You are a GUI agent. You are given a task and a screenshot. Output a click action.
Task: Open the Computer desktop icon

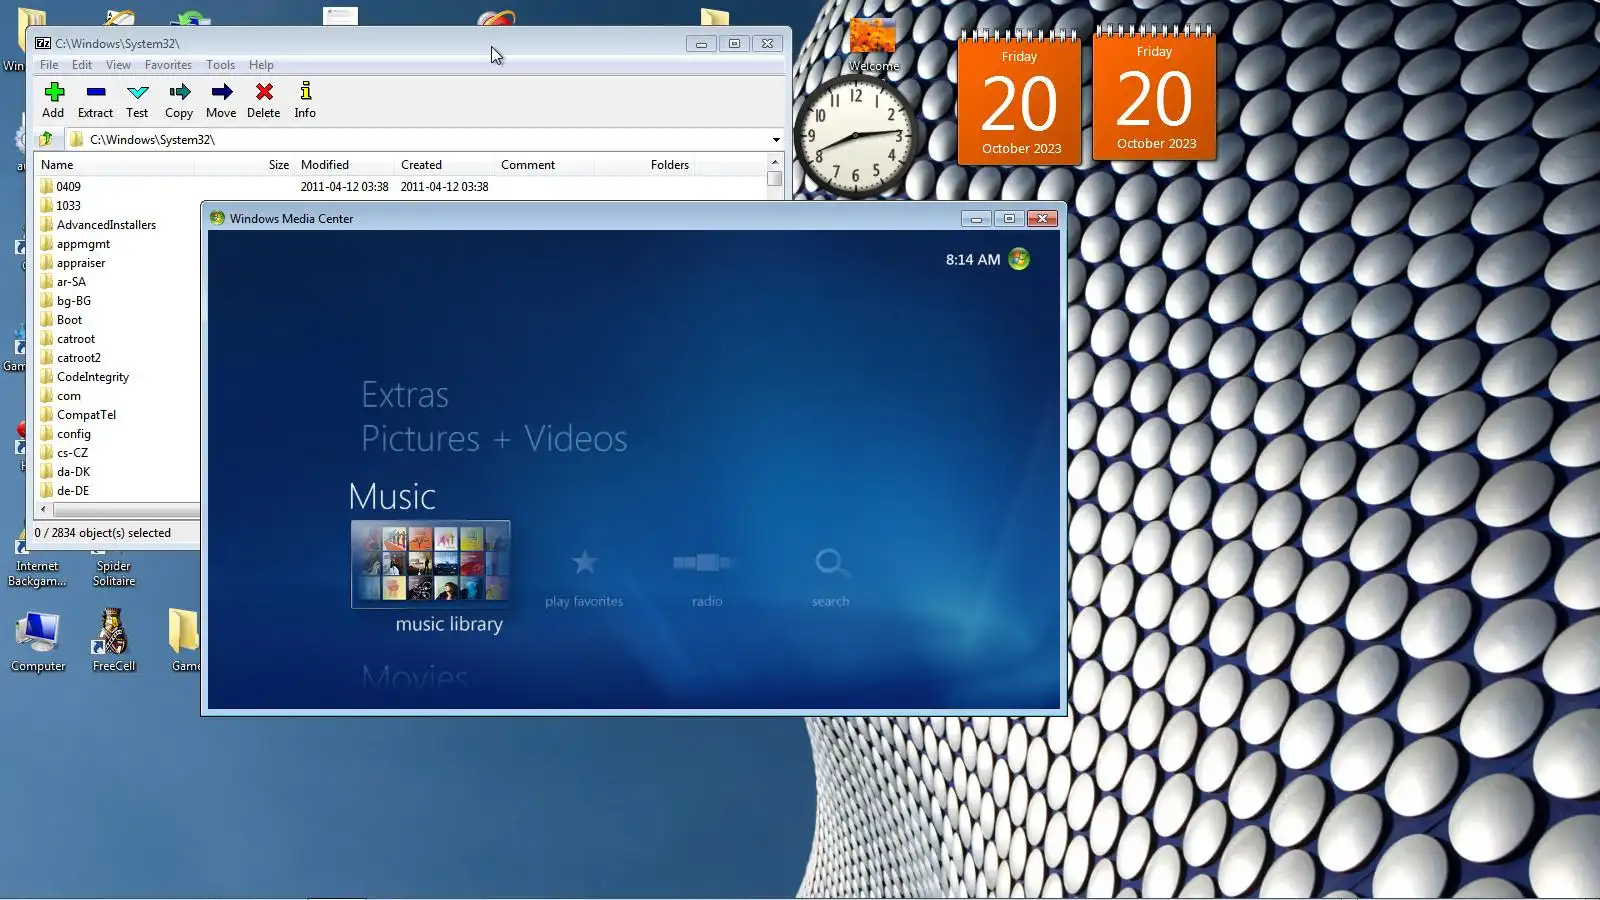[38, 641]
